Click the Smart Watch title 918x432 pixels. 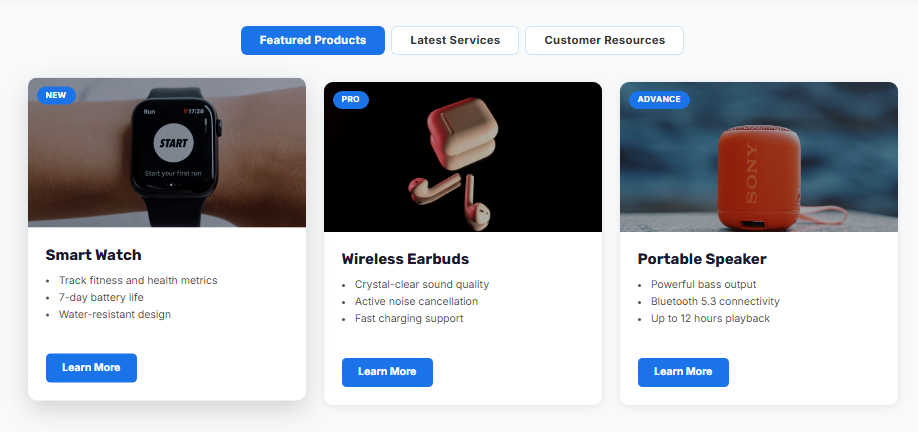point(94,255)
